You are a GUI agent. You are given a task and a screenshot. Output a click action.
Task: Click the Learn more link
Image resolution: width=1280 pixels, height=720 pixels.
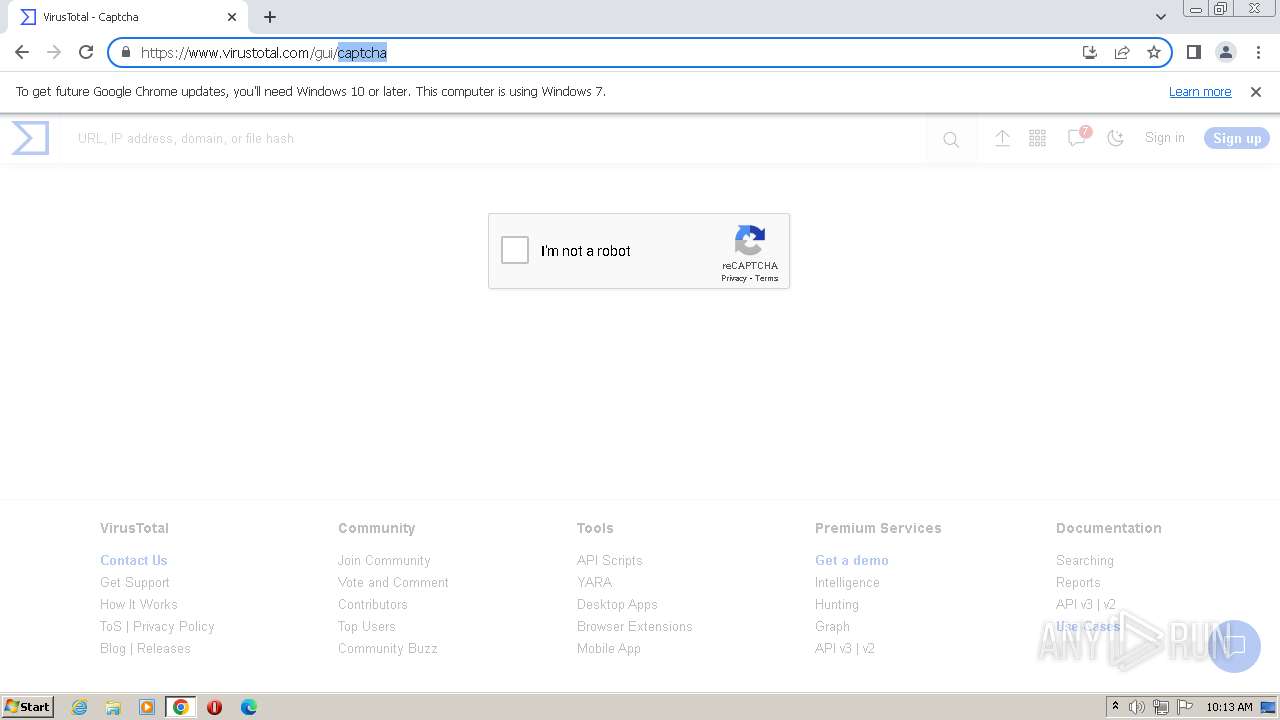tap(1200, 91)
